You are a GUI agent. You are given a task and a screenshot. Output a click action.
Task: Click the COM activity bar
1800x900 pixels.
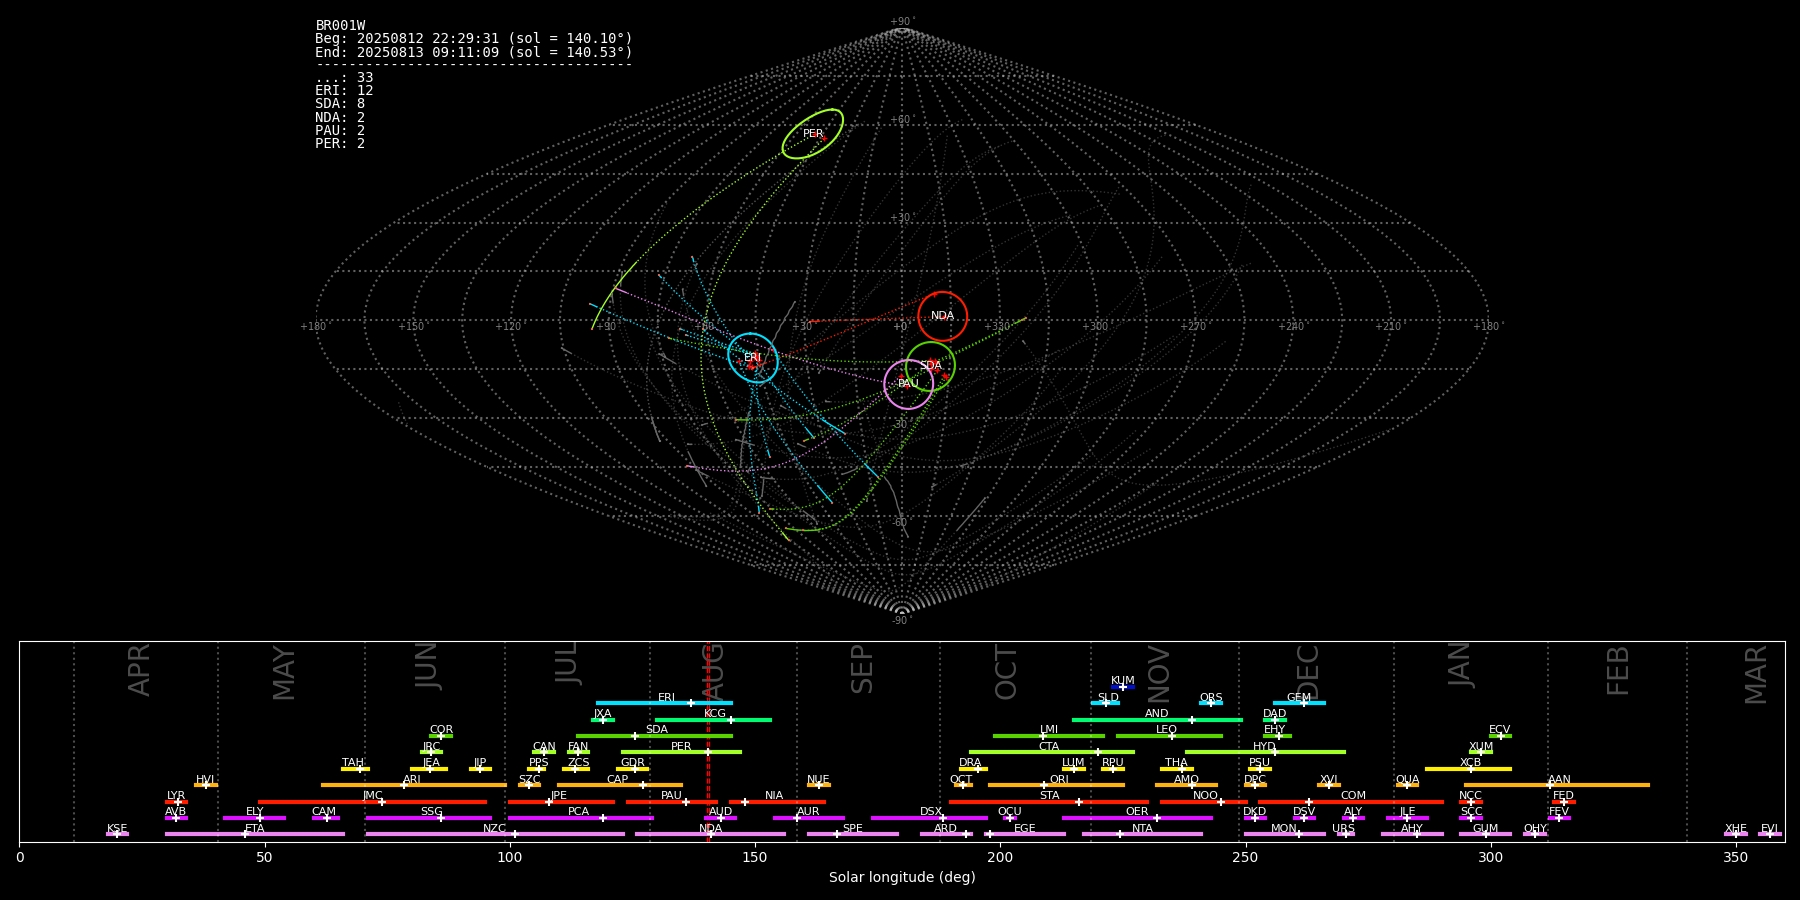tap(1351, 801)
